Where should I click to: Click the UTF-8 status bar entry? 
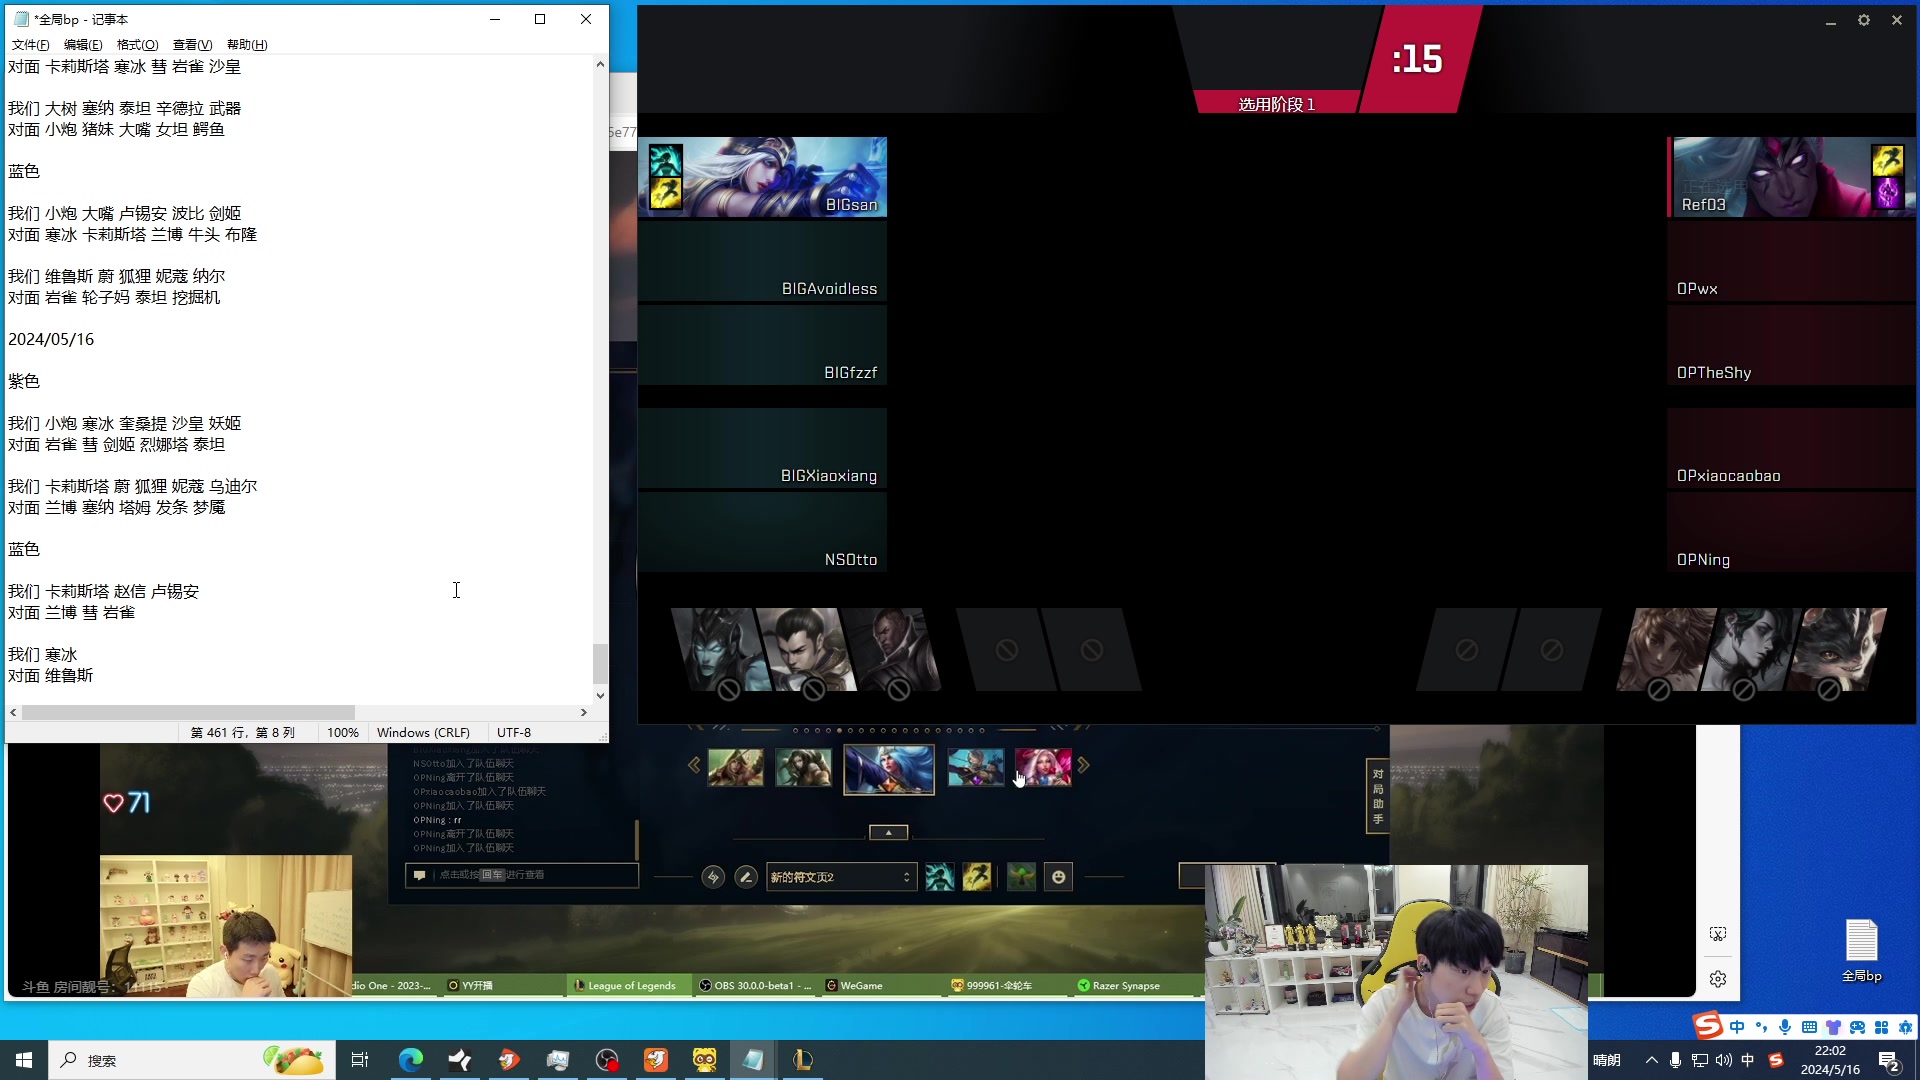coord(514,733)
